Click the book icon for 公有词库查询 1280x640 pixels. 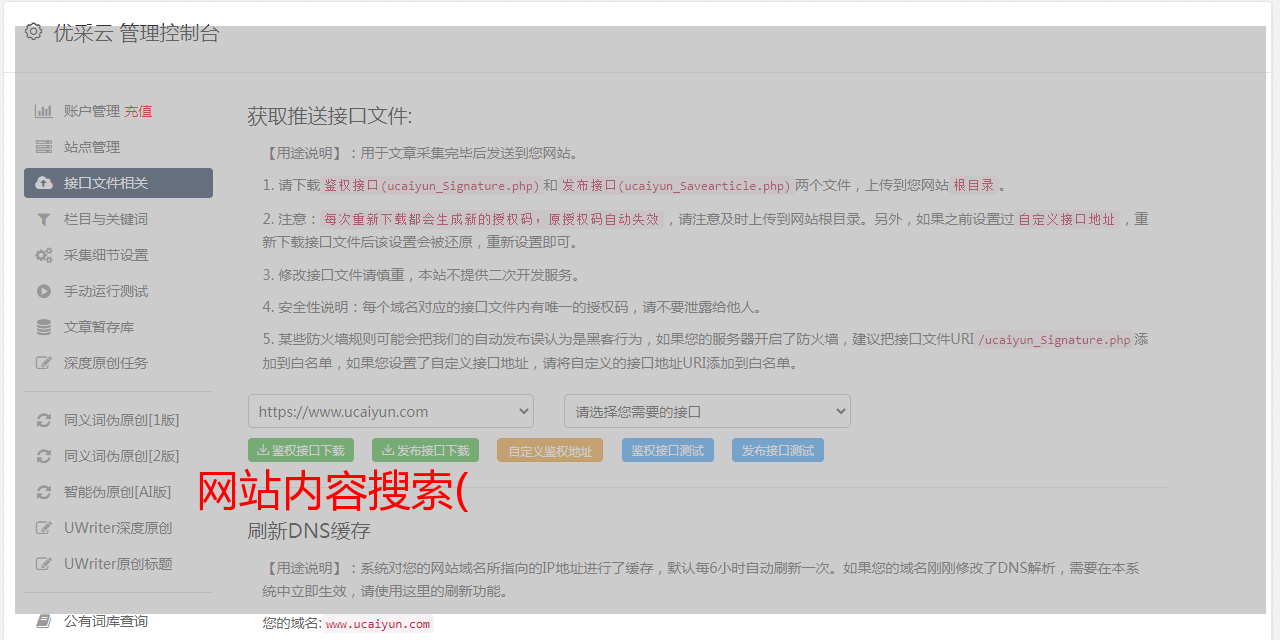pyautogui.click(x=44, y=621)
